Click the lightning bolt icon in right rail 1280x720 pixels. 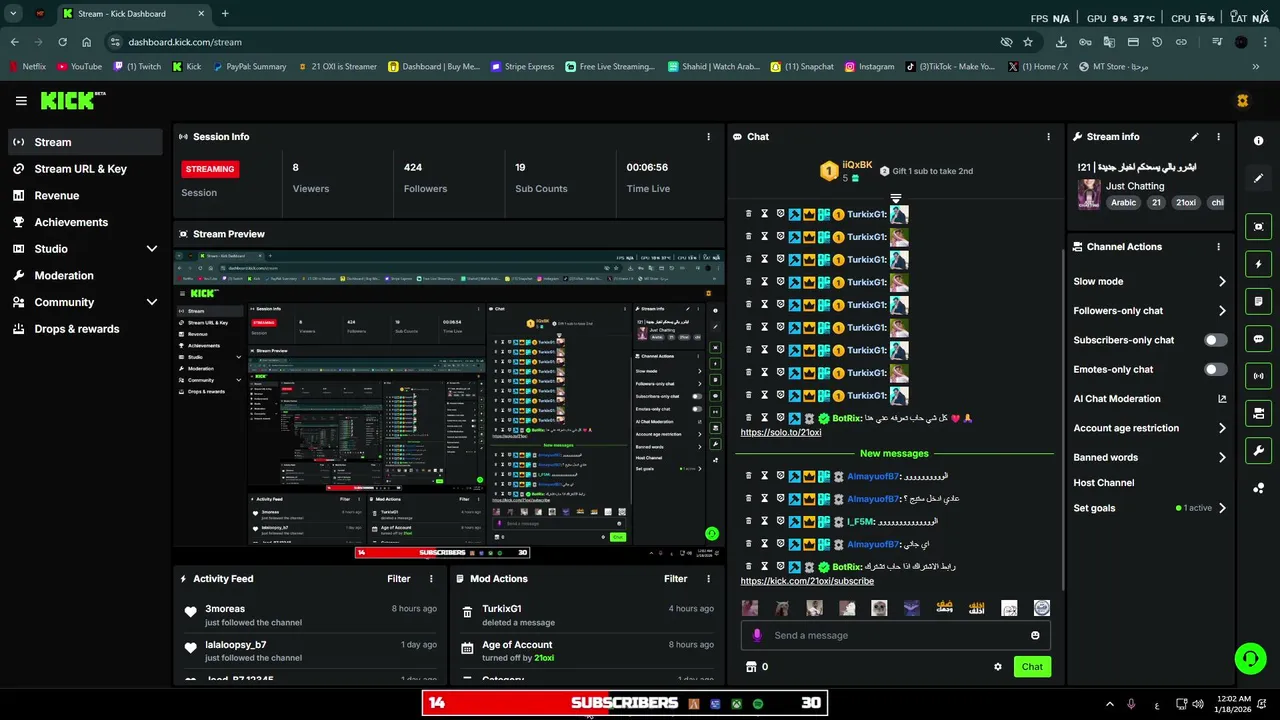(1259, 265)
